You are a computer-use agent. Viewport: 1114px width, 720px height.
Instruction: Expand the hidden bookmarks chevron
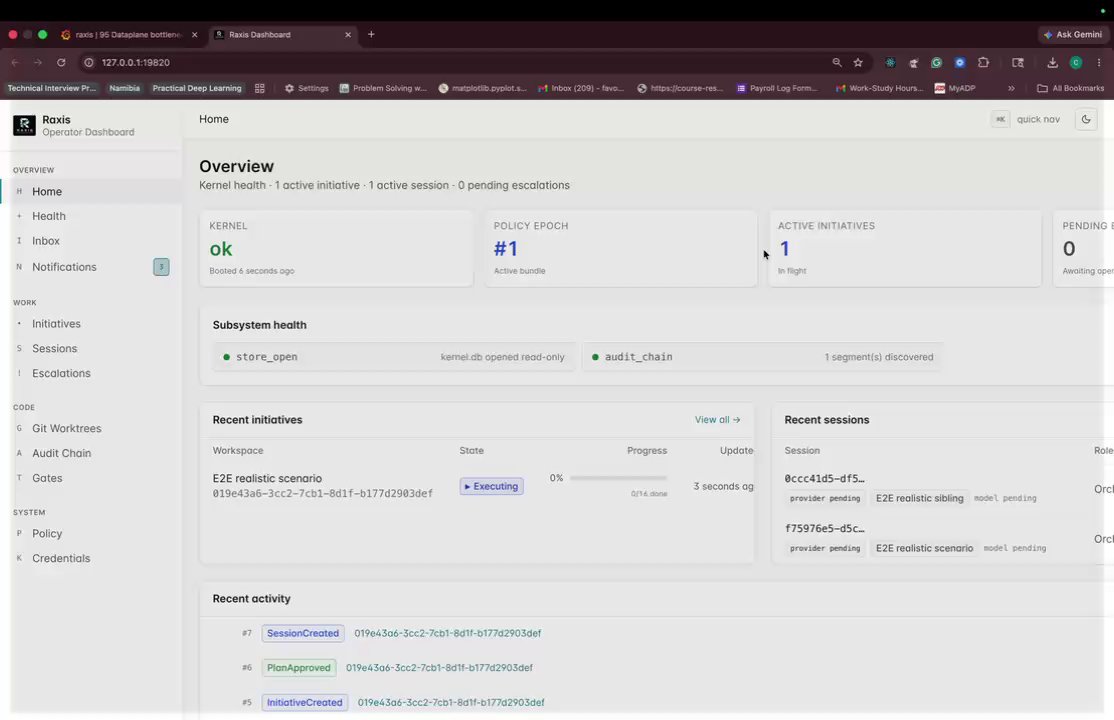1011,88
